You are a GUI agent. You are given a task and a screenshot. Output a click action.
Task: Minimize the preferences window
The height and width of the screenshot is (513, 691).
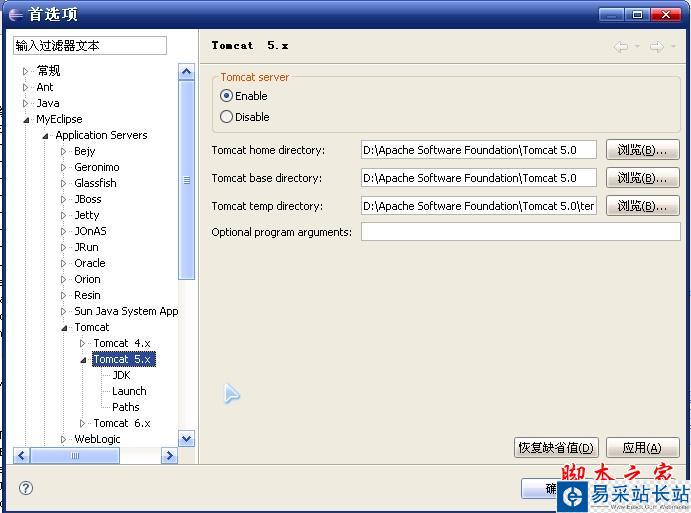(x=612, y=15)
